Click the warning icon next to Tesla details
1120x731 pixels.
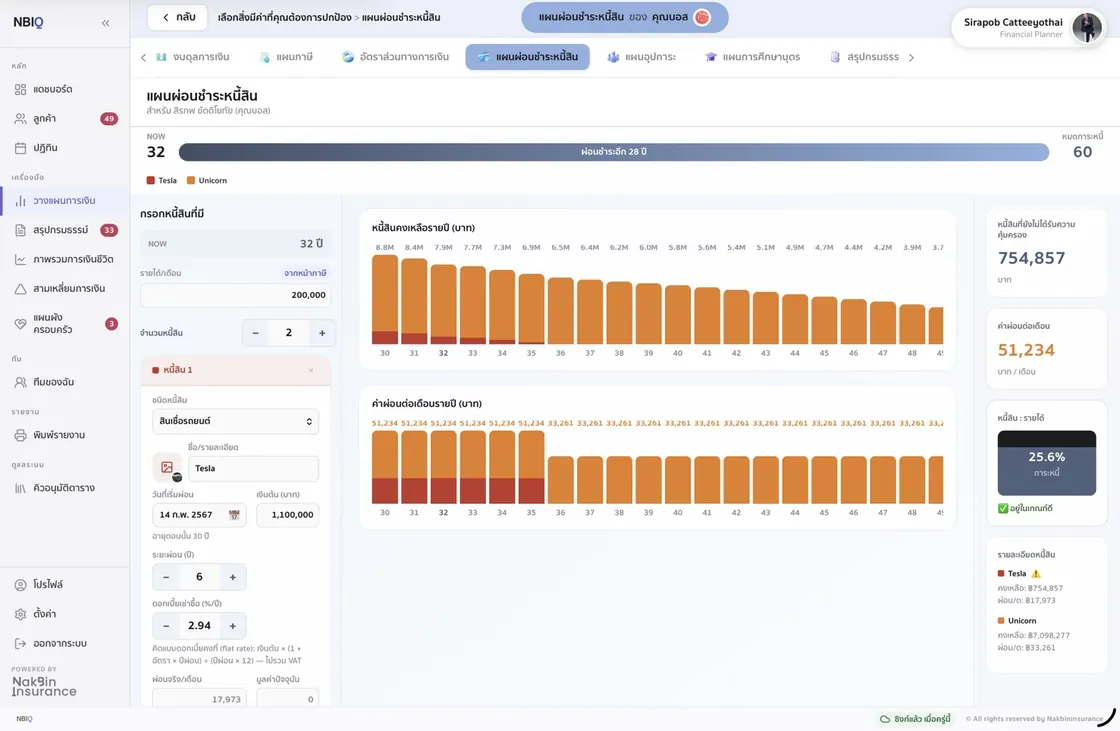[1036, 574]
